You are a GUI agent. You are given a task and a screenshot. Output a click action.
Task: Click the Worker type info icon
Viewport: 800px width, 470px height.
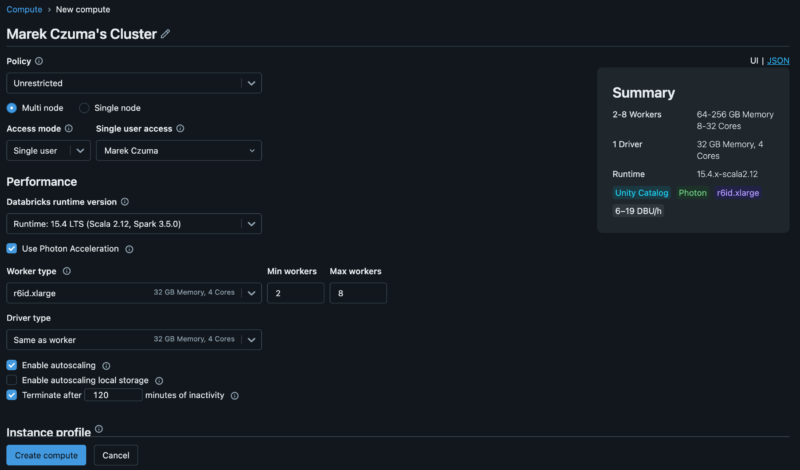pos(67,271)
